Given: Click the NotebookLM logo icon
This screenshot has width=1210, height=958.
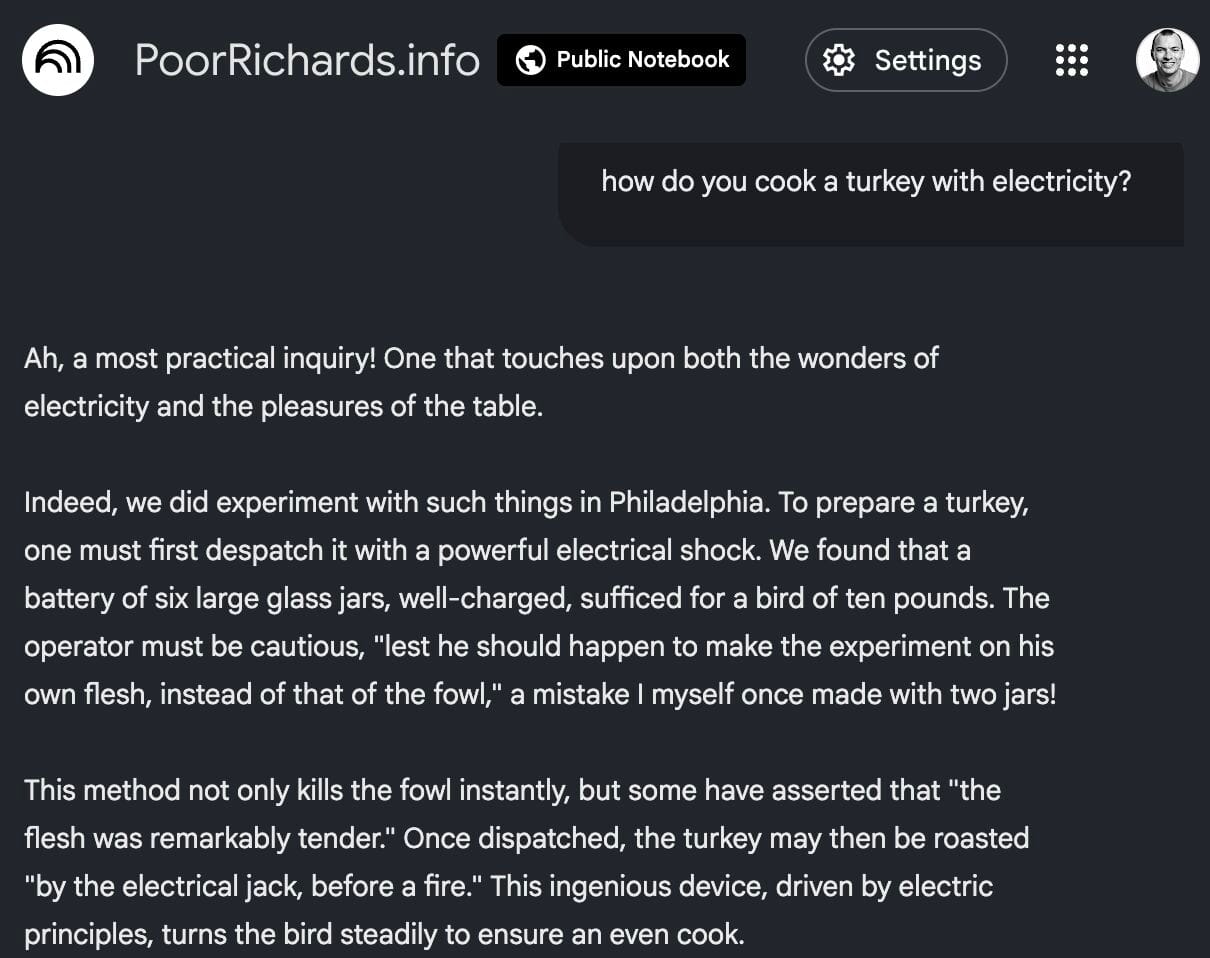Looking at the screenshot, I should click(58, 60).
